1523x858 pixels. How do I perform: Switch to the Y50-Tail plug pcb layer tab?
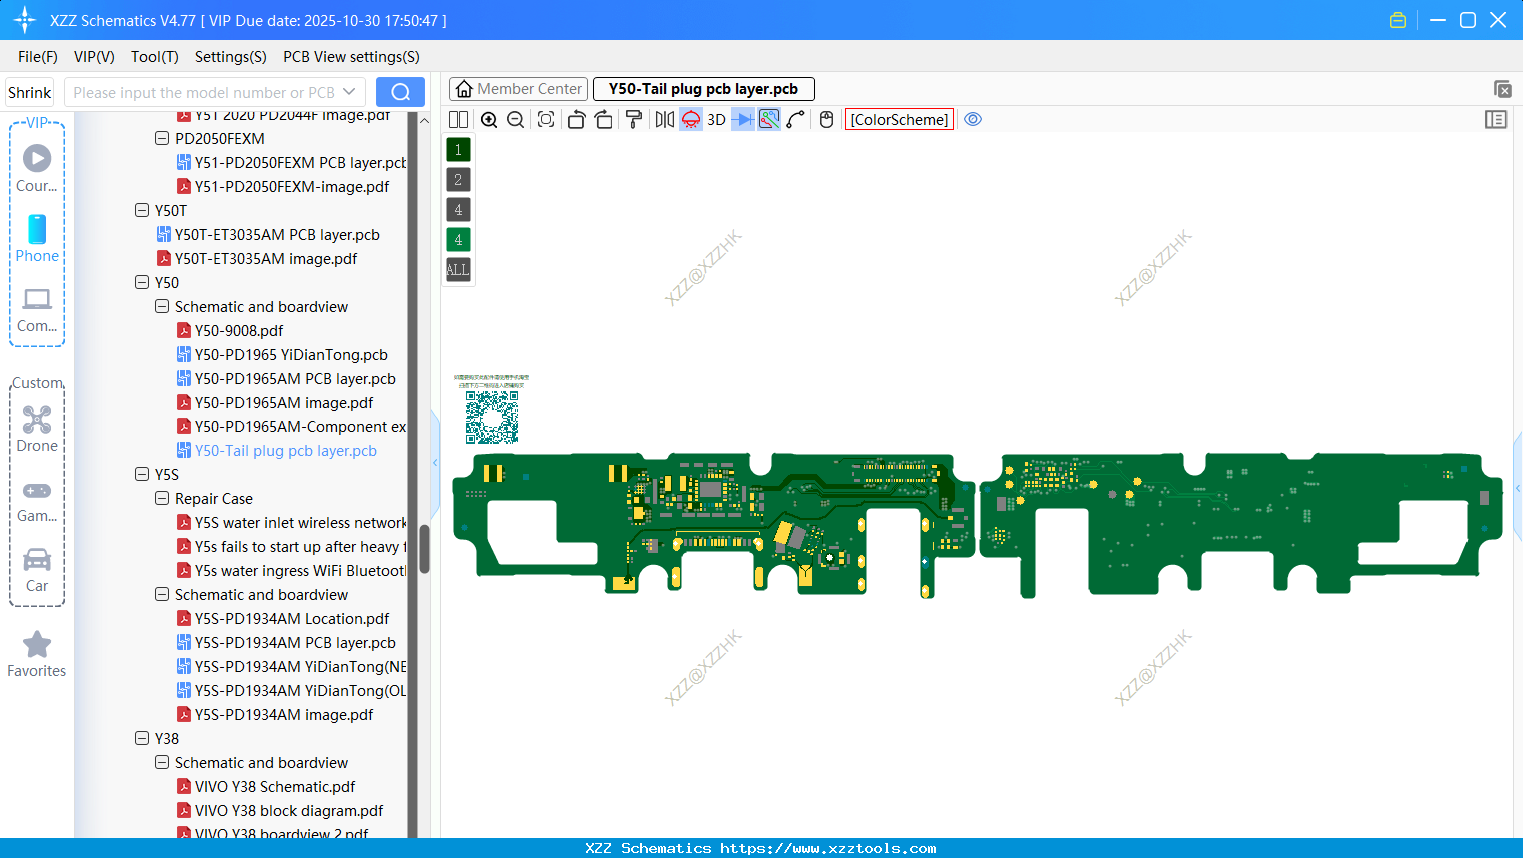pyautogui.click(x=703, y=88)
